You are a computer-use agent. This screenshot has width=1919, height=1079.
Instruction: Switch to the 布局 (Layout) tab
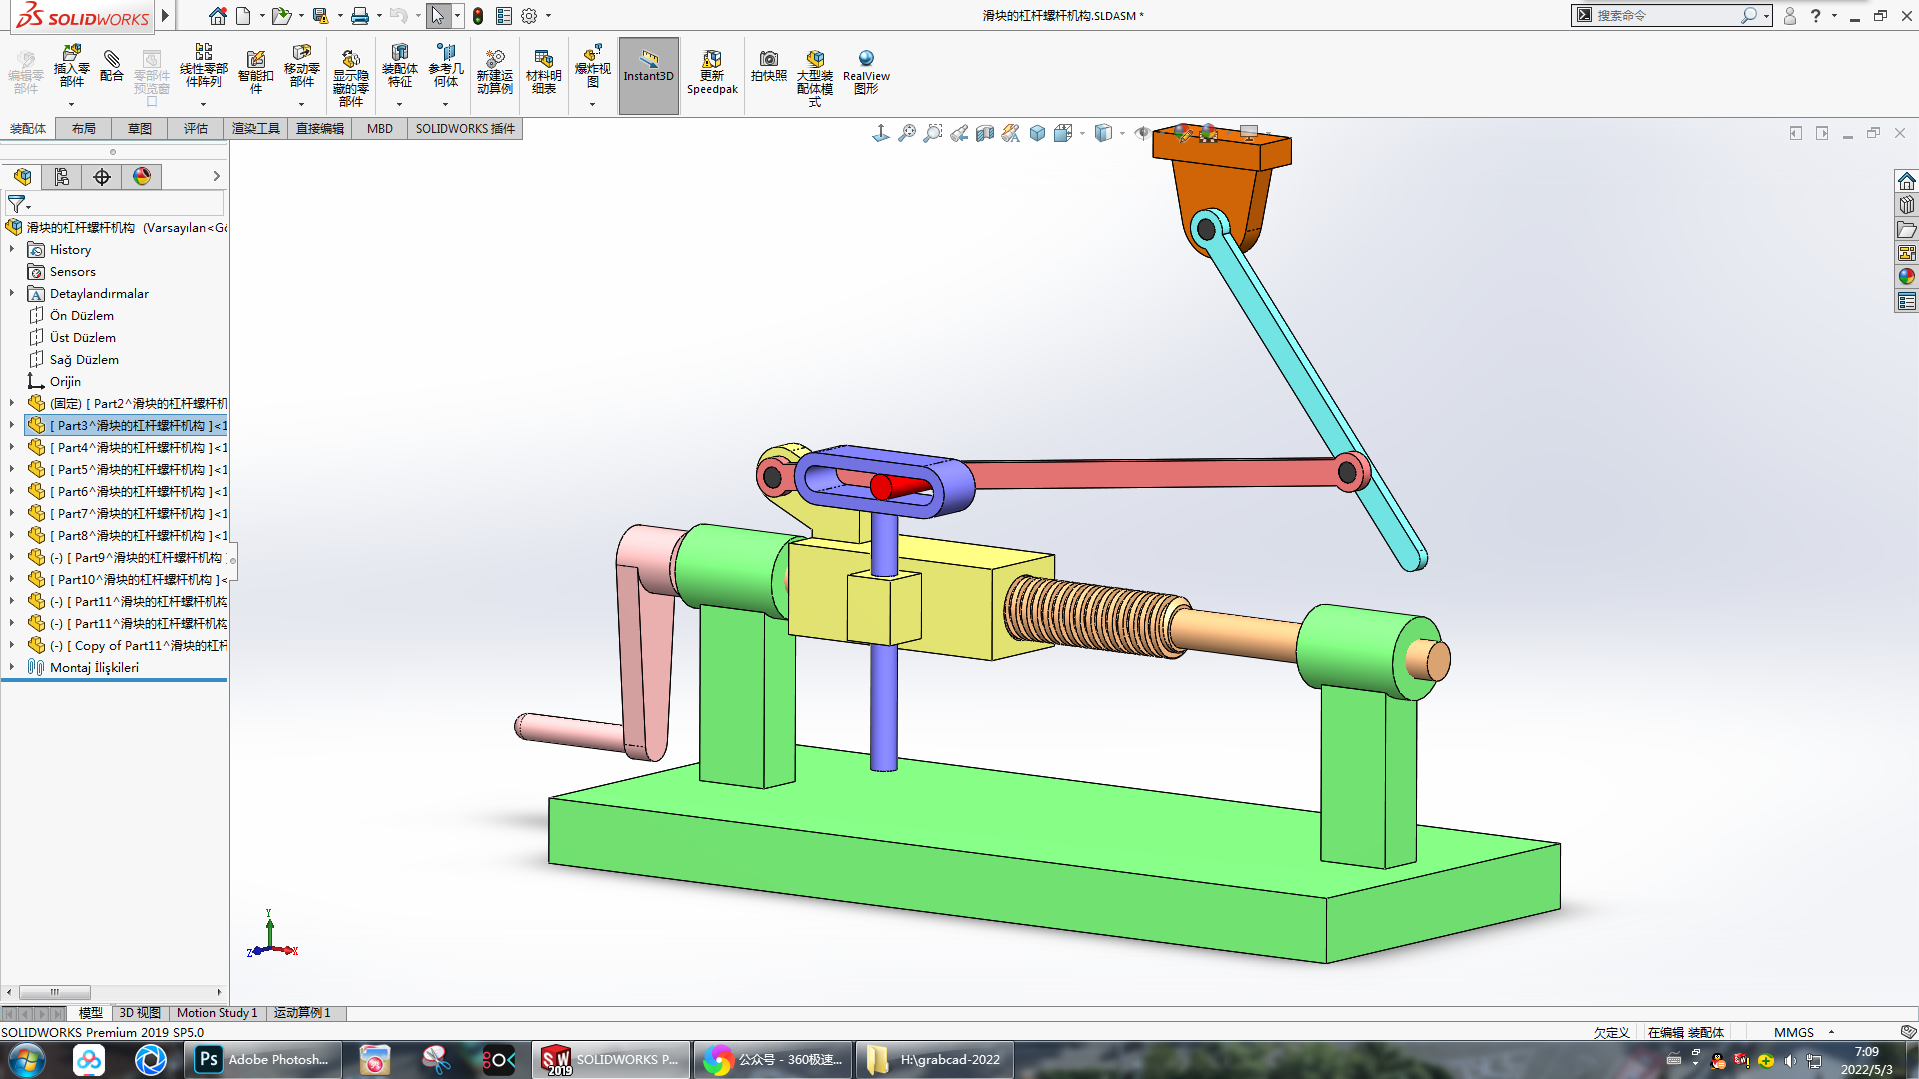pyautogui.click(x=84, y=129)
